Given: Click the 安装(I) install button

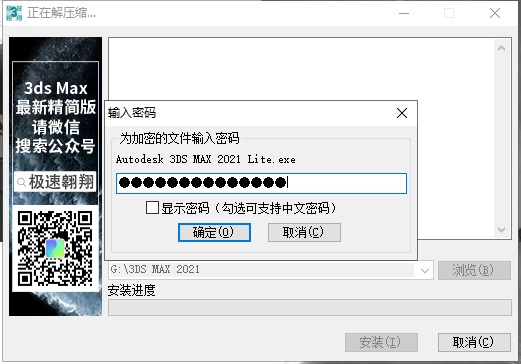Looking at the screenshot, I should (x=381, y=342).
